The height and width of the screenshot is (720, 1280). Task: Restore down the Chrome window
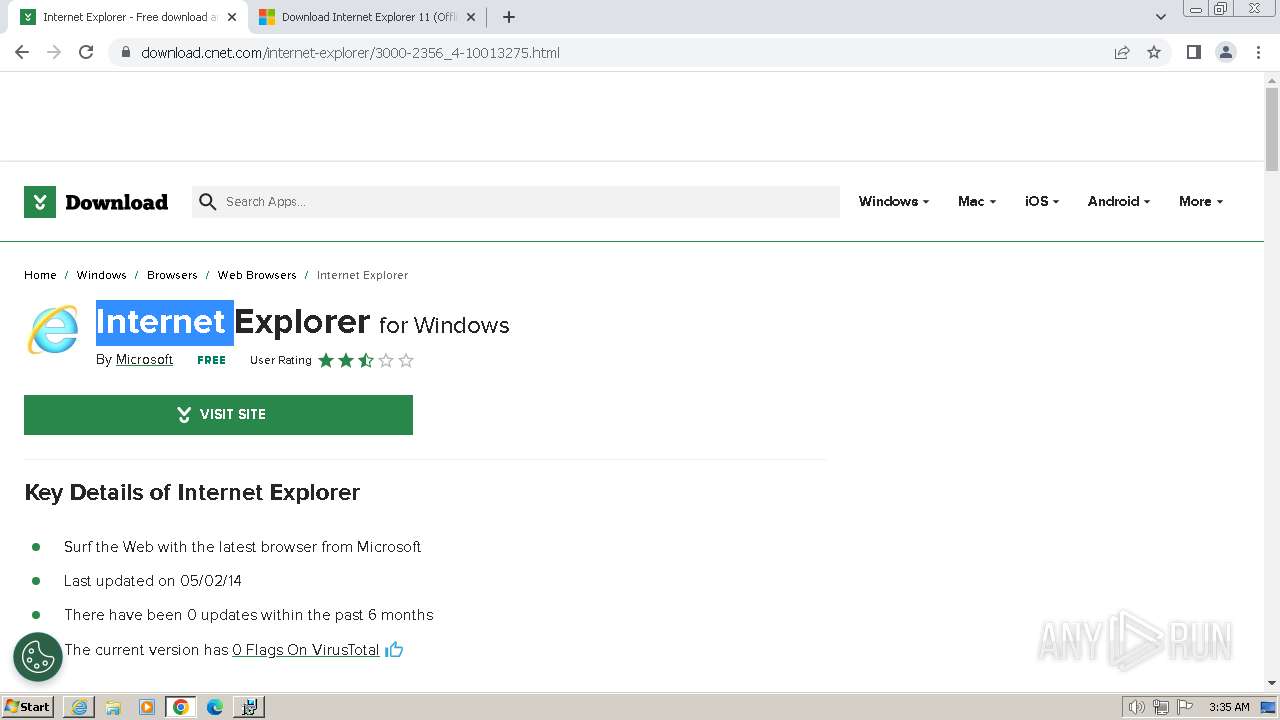(x=1220, y=9)
